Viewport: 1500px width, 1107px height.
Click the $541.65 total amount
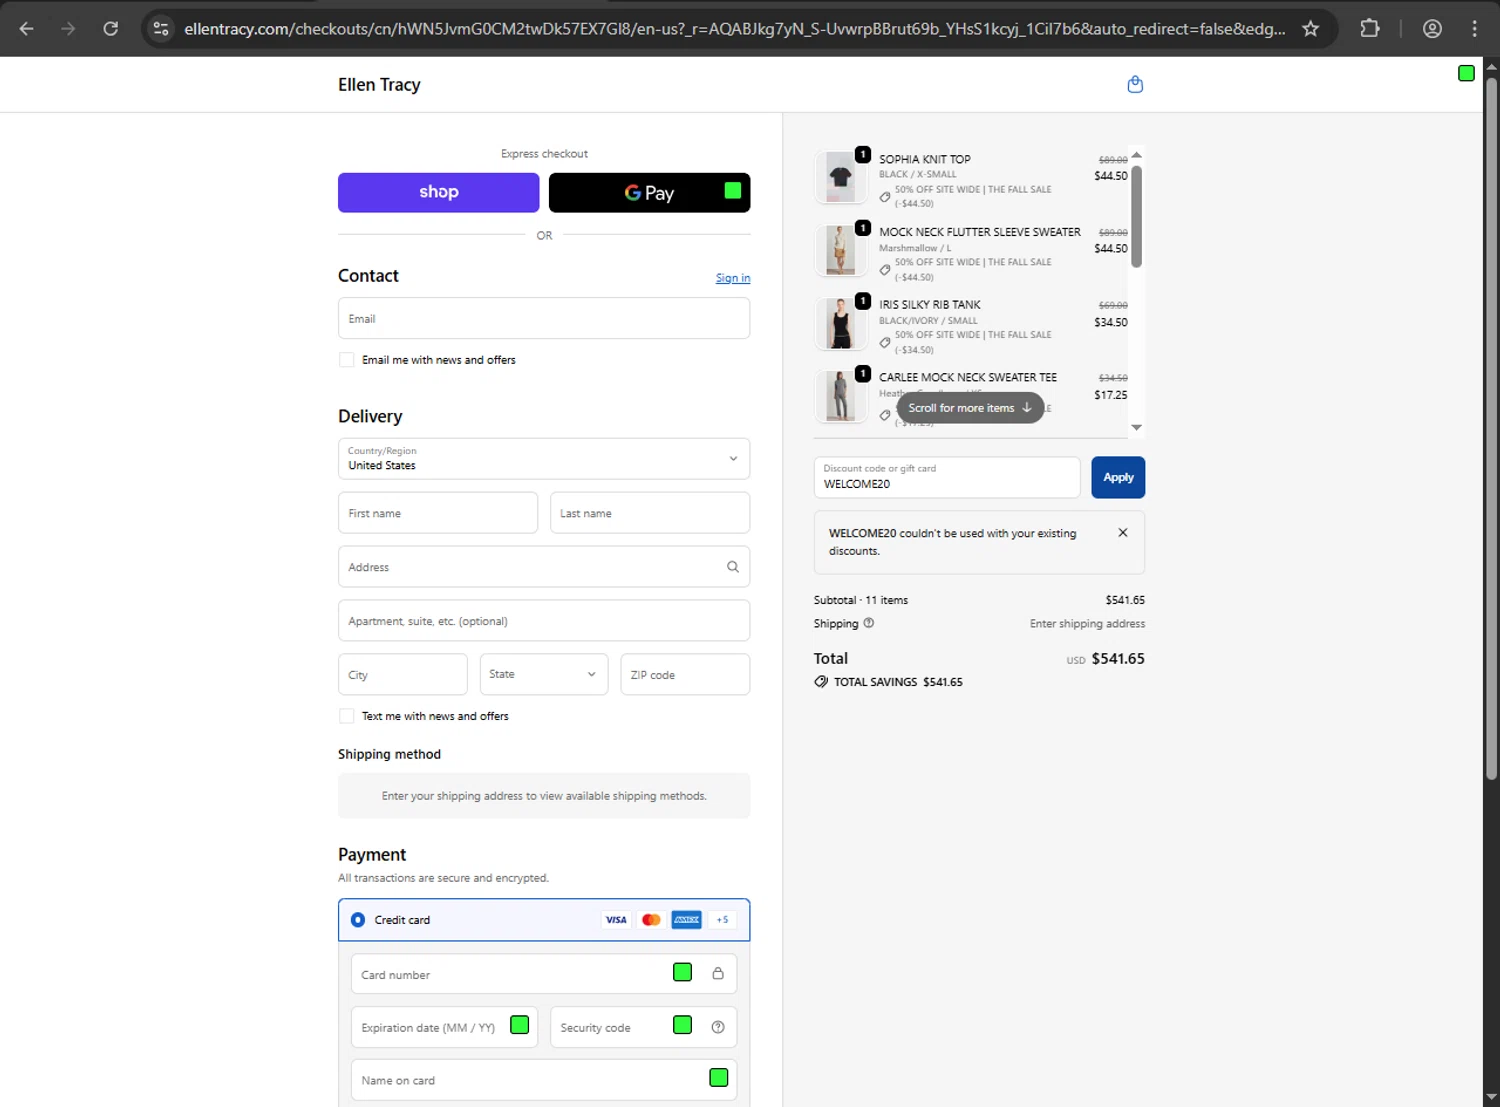[x=1118, y=658]
